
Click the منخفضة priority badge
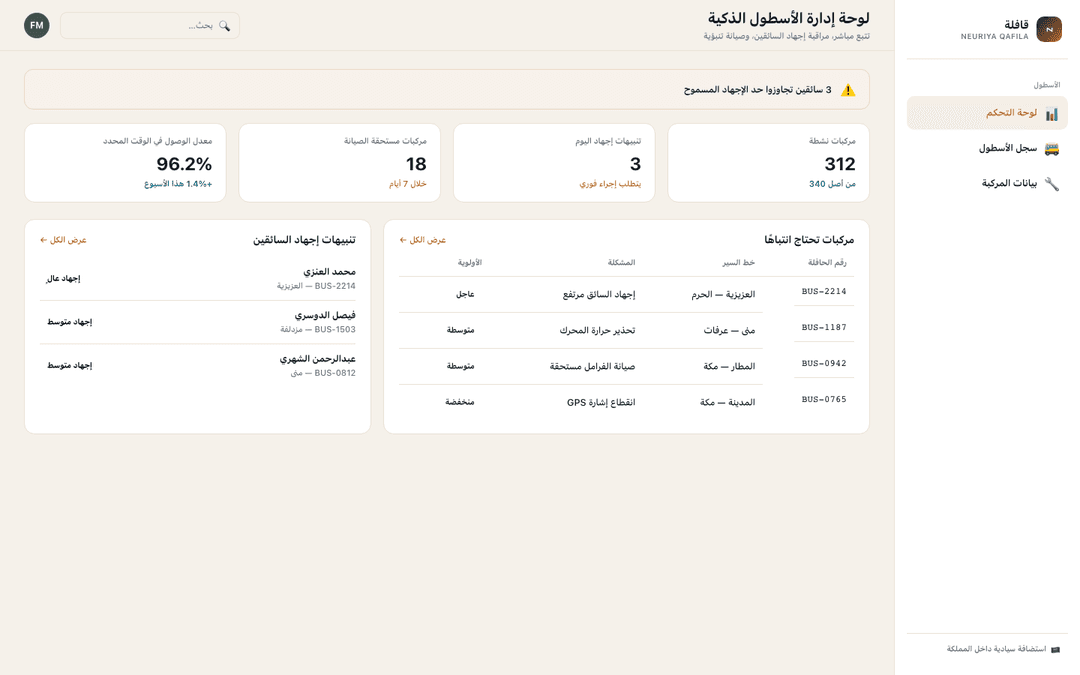tap(459, 402)
